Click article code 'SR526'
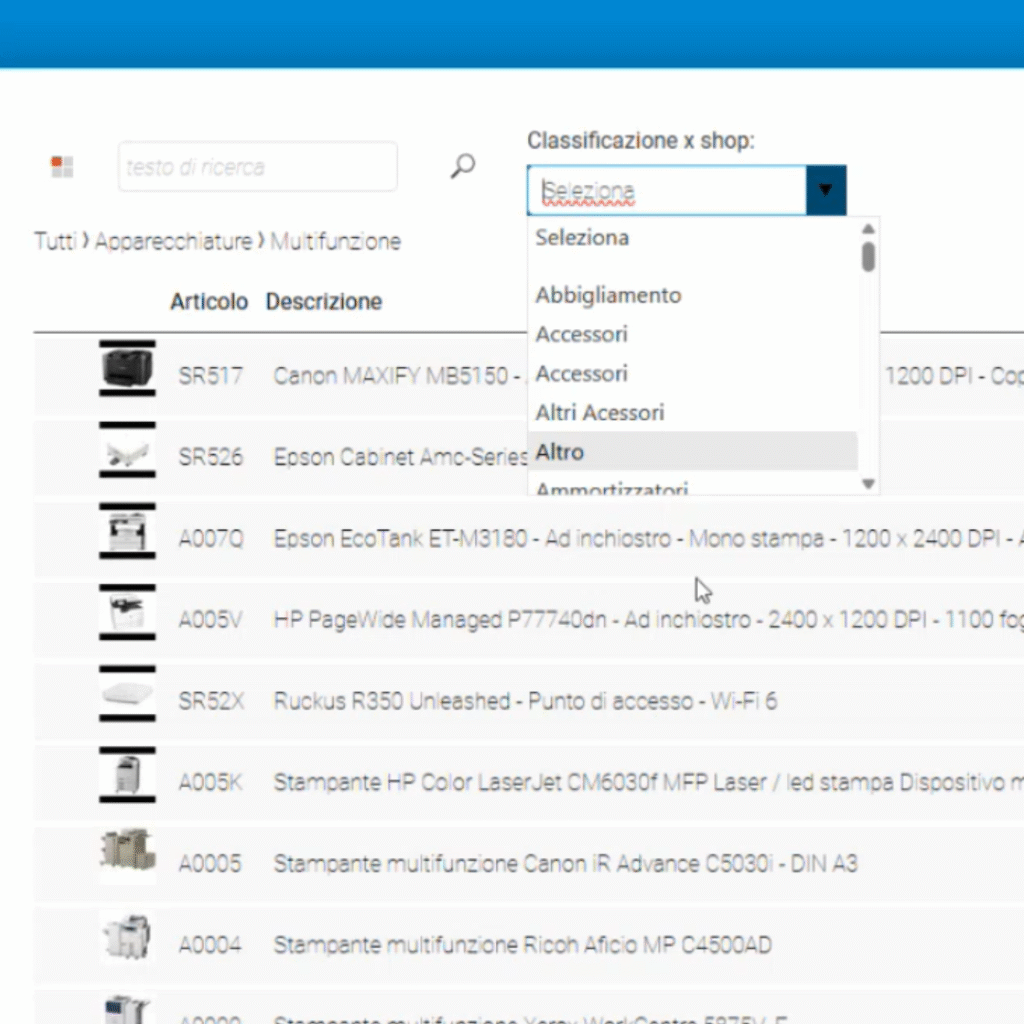The width and height of the screenshot is (1024, 1024). coord(210,457)
